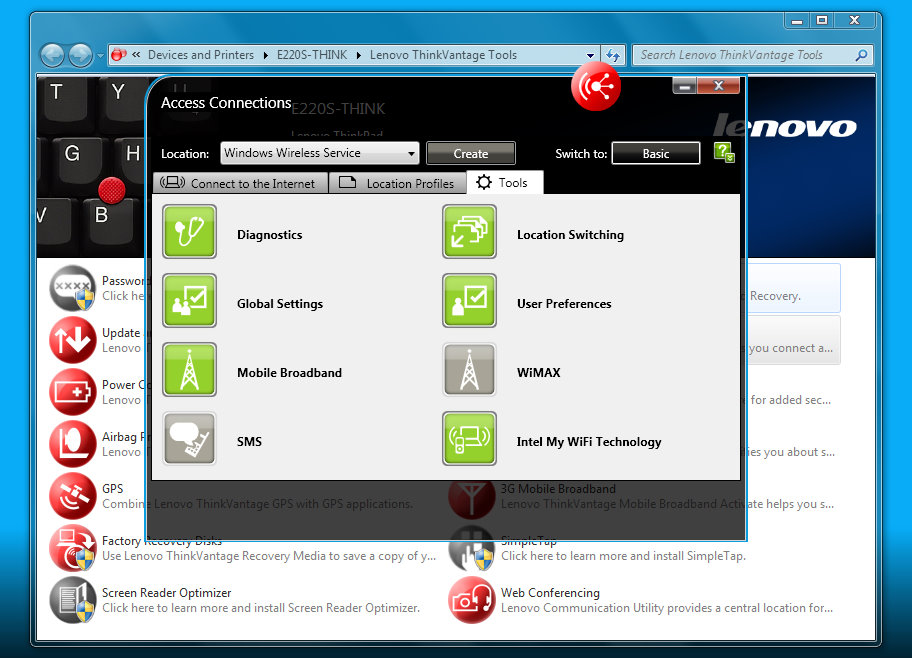Open User Preferences icon
This screenshot has height=658, width=912.
tap(469, 300)
